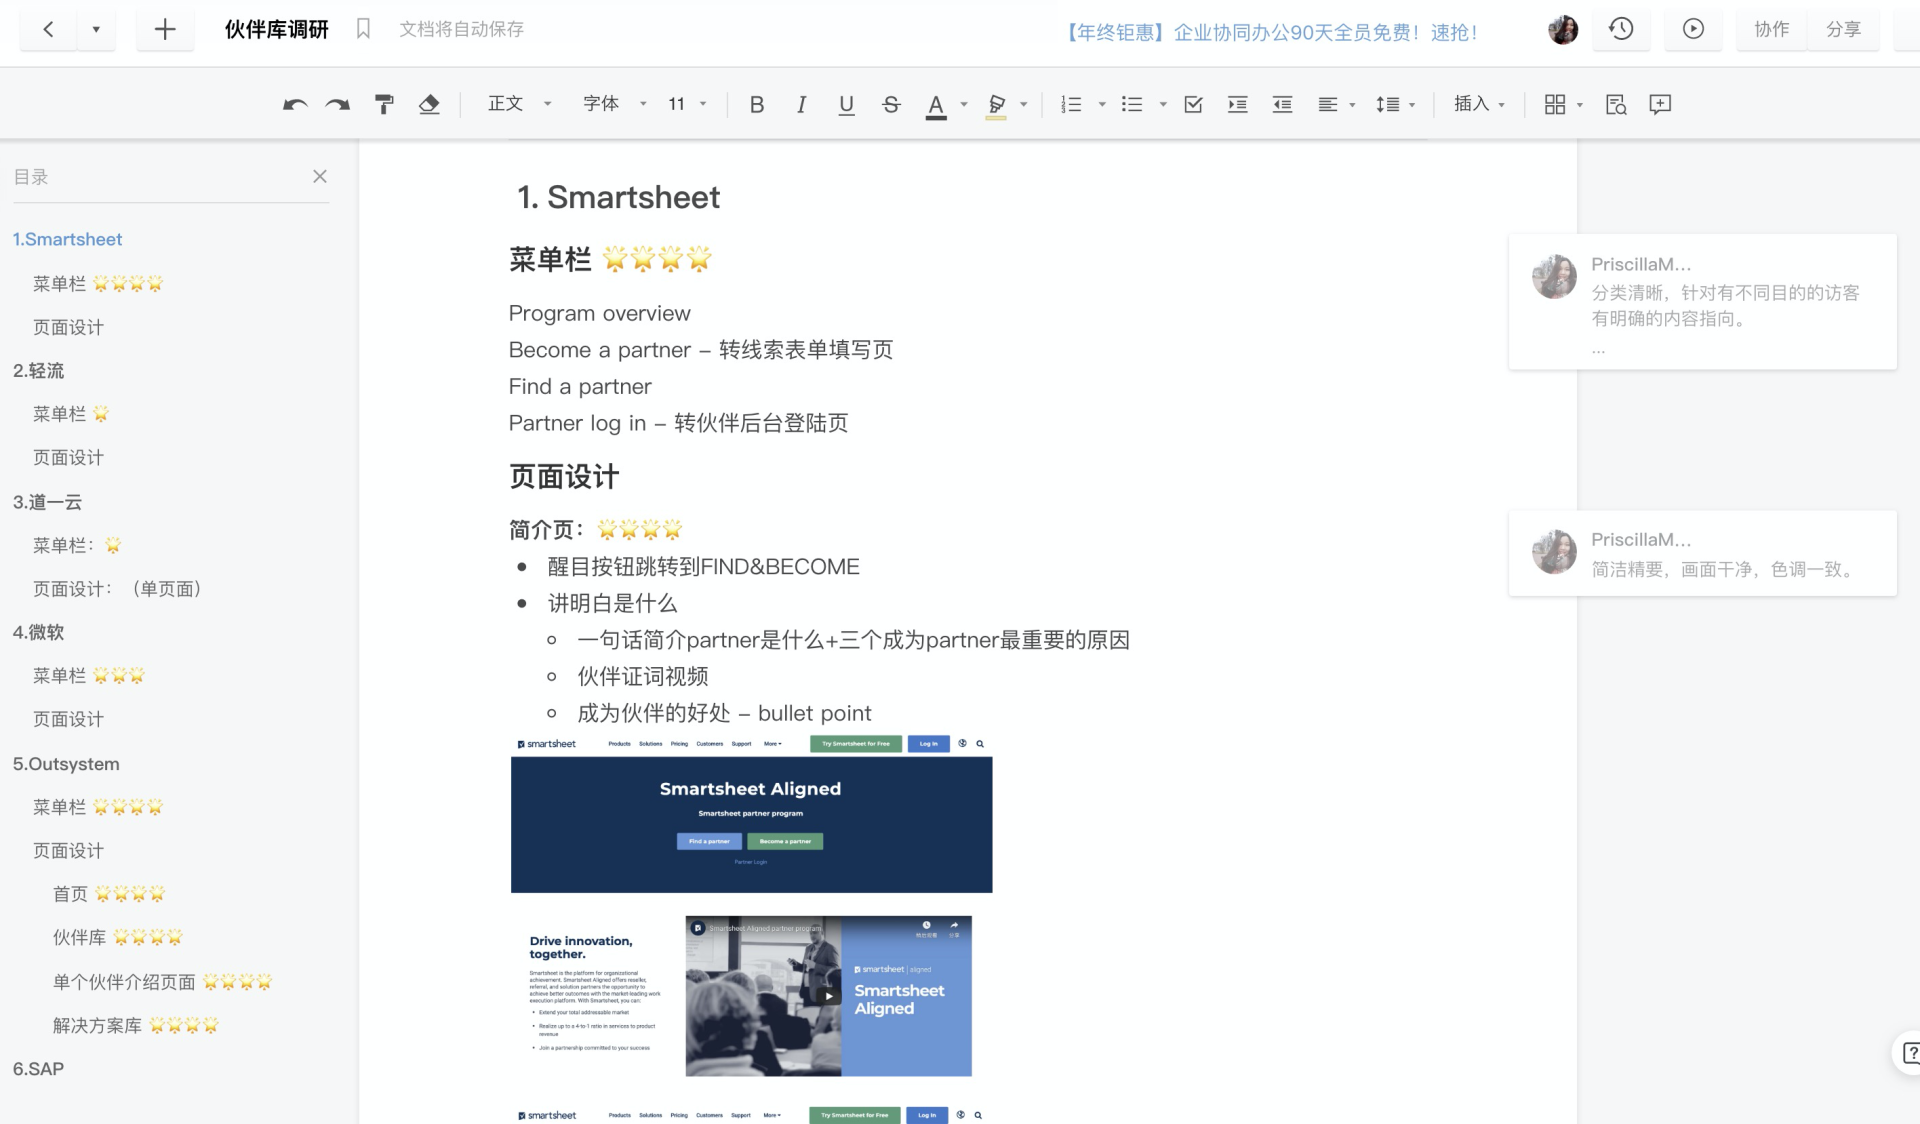This screenshot has height=1124, width=1920.
Task: Open the font size 11 dropdown
Action: click(687, 104)
